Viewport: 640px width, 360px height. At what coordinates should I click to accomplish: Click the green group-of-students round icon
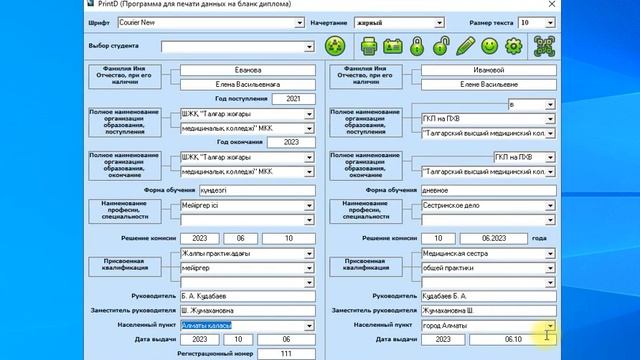(x=335, y=46)
